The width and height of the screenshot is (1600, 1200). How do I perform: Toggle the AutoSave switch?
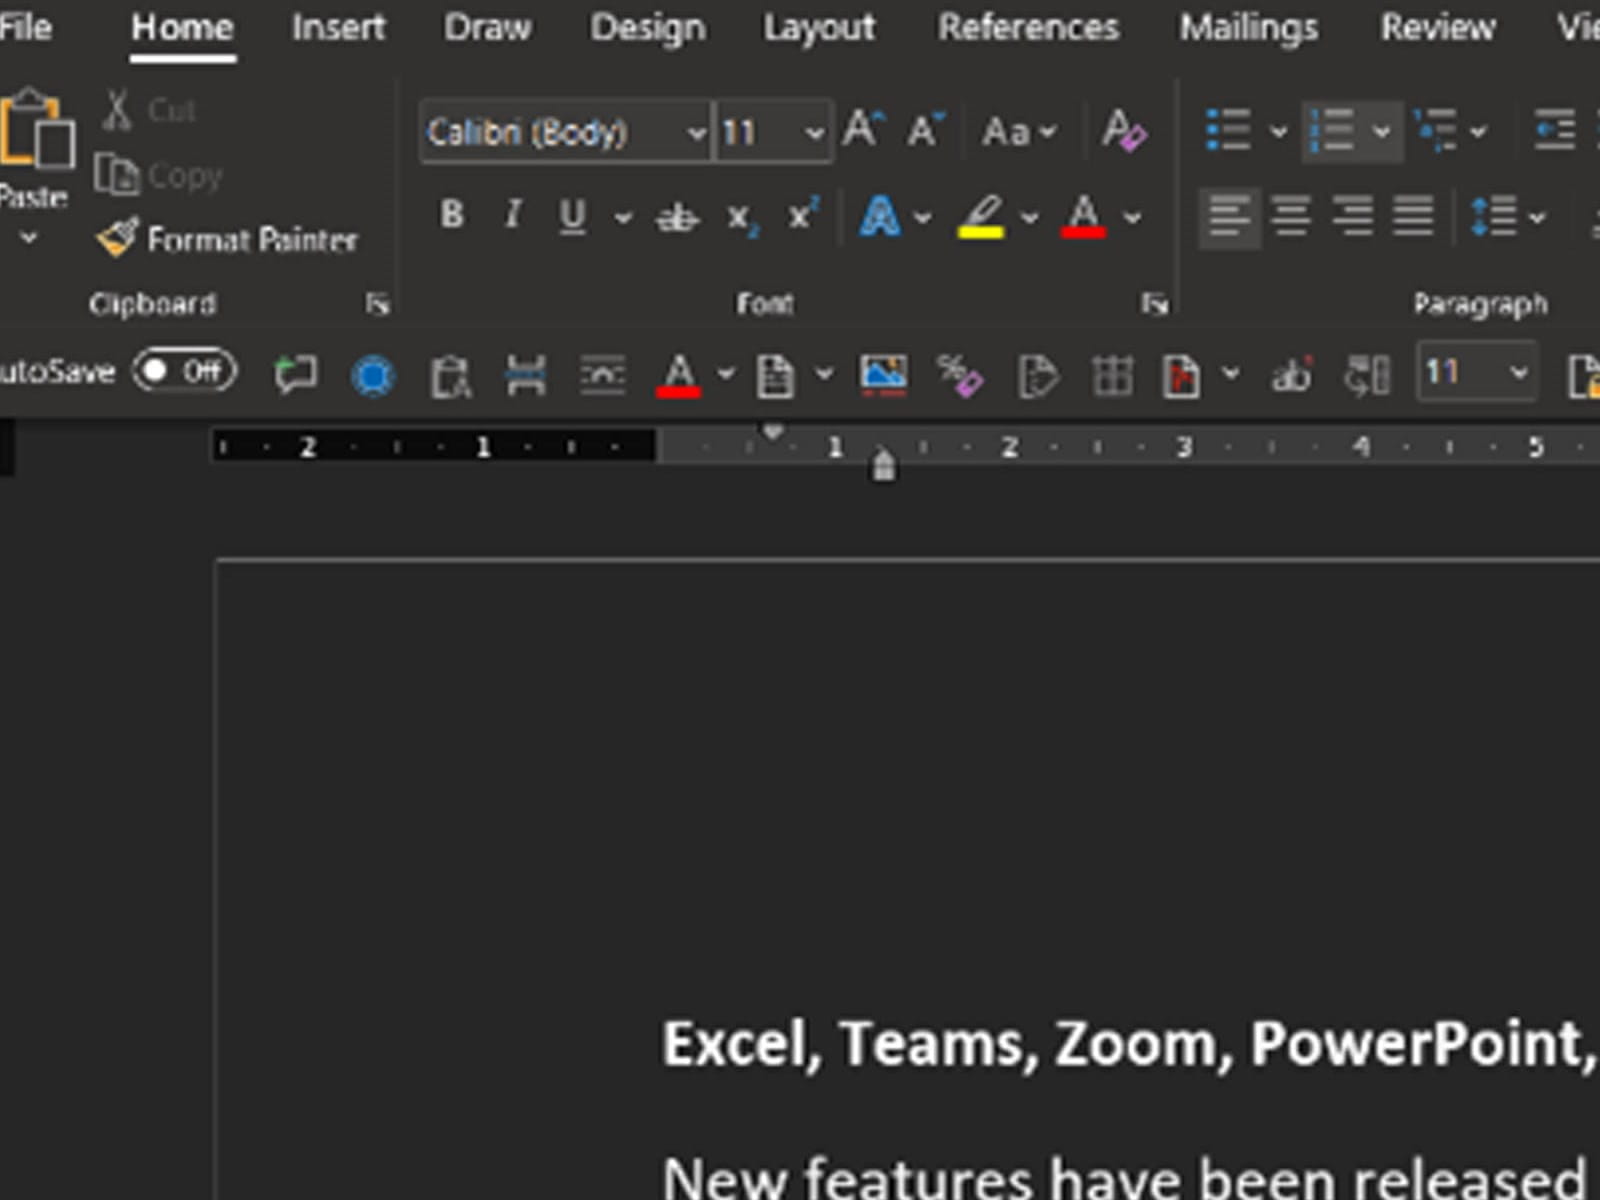[x=185, y=372]
